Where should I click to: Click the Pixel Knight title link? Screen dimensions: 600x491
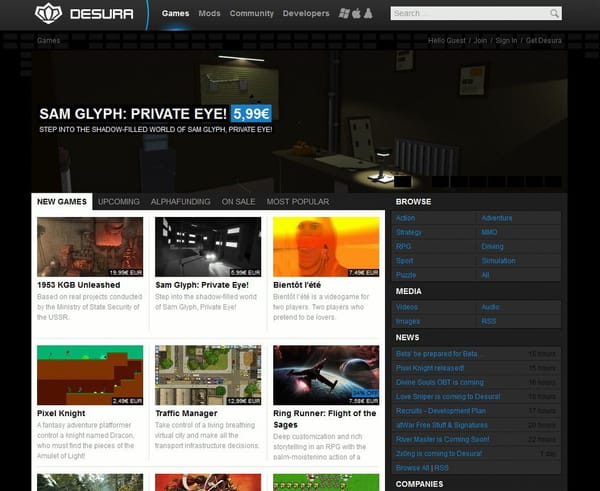61,413
